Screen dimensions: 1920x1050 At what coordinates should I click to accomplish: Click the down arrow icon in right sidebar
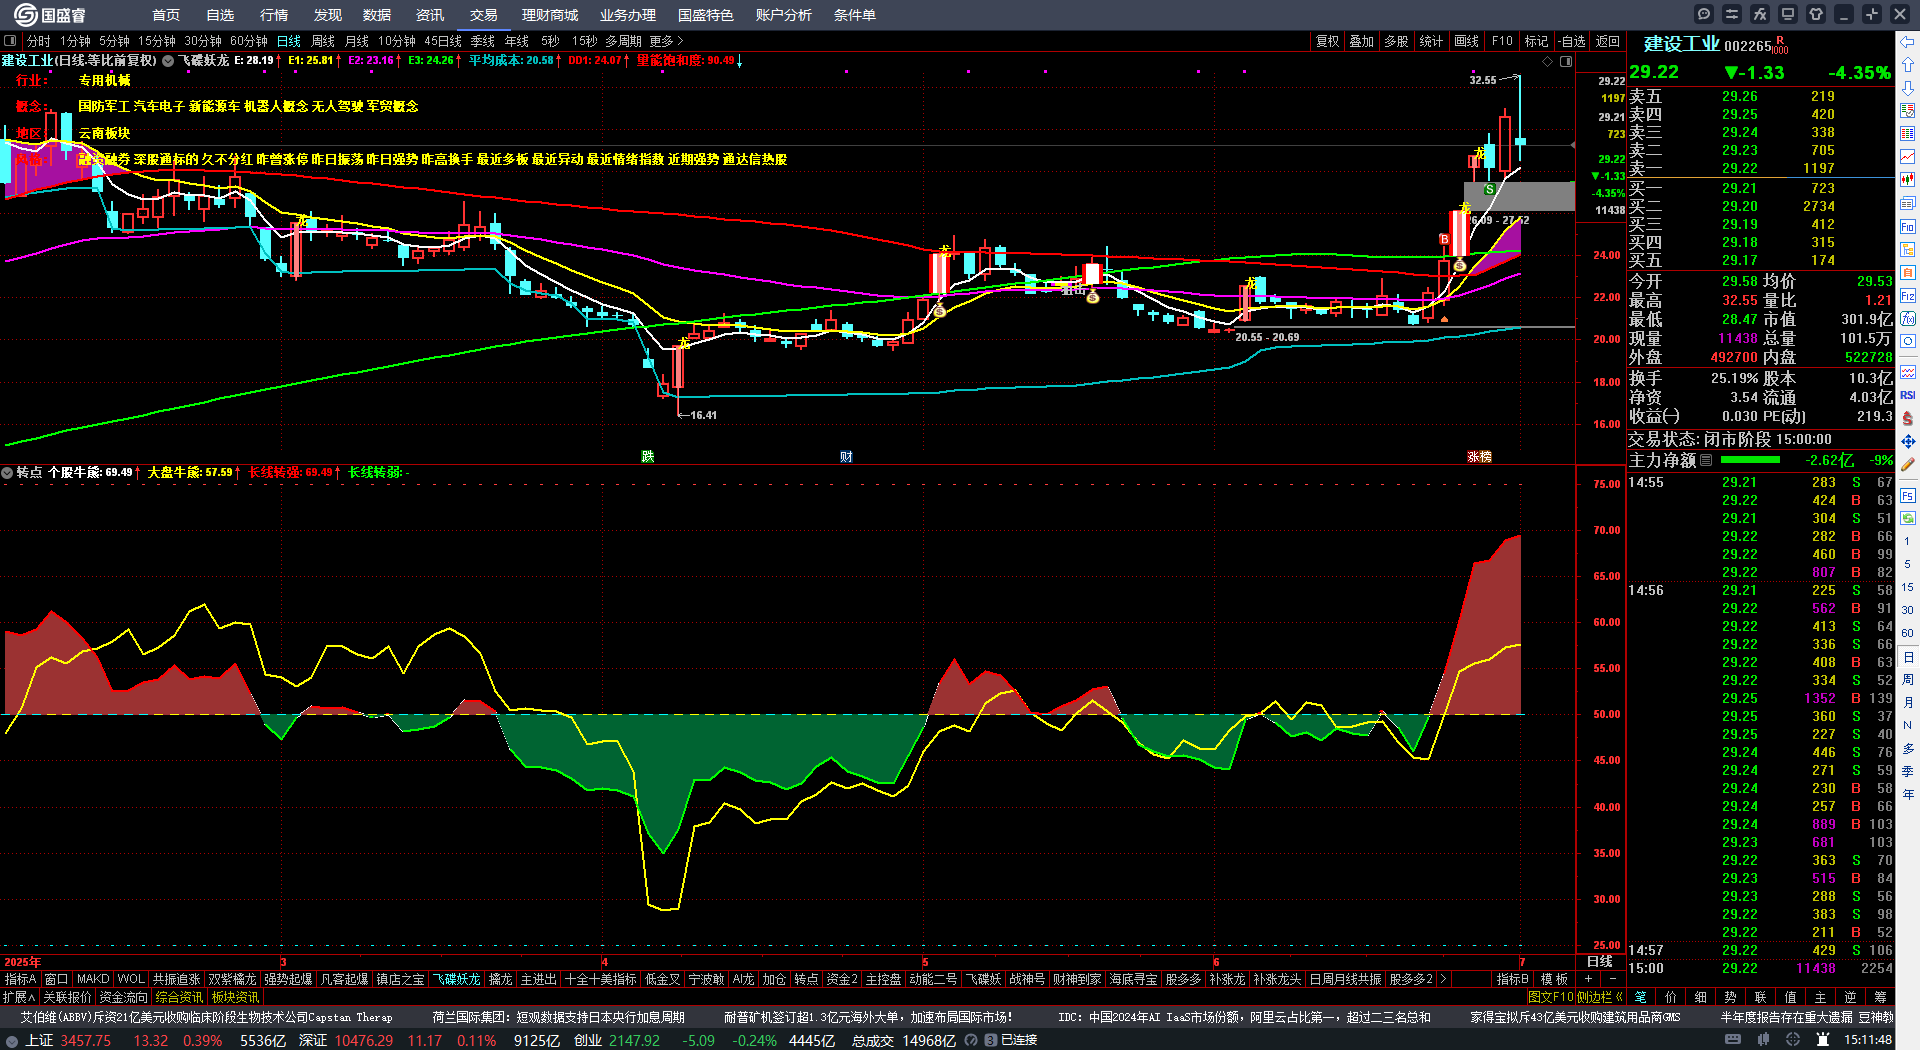1908,88
